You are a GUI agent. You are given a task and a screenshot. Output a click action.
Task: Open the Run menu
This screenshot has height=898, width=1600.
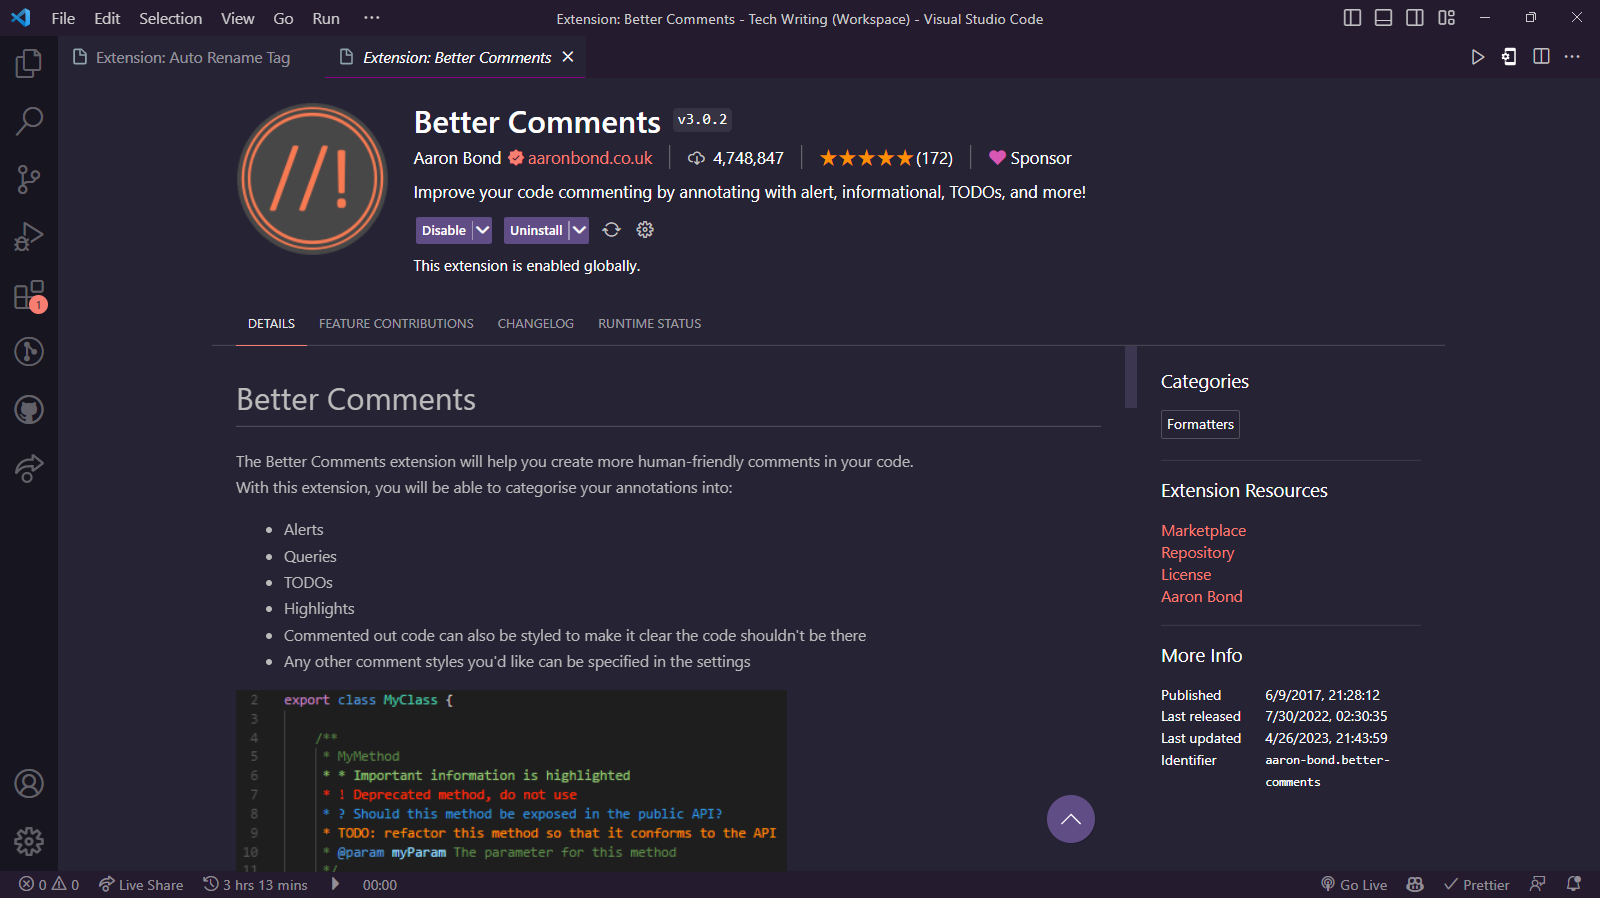pyautogui.click(x=326, y=18)
